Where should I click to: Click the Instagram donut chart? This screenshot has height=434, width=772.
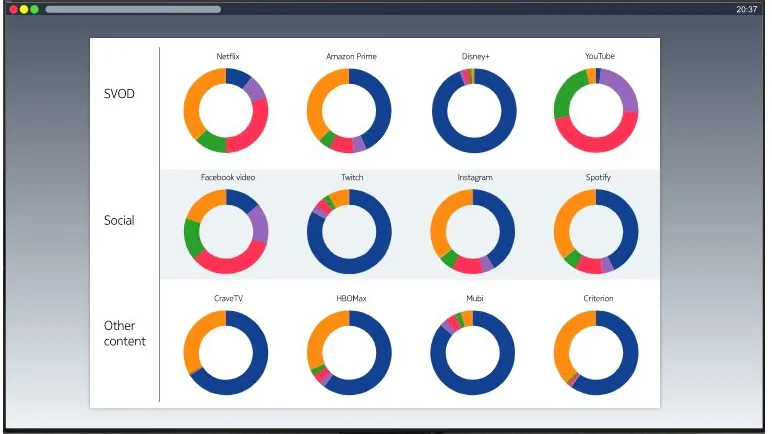pyautogui.click(x=473, y=232)
